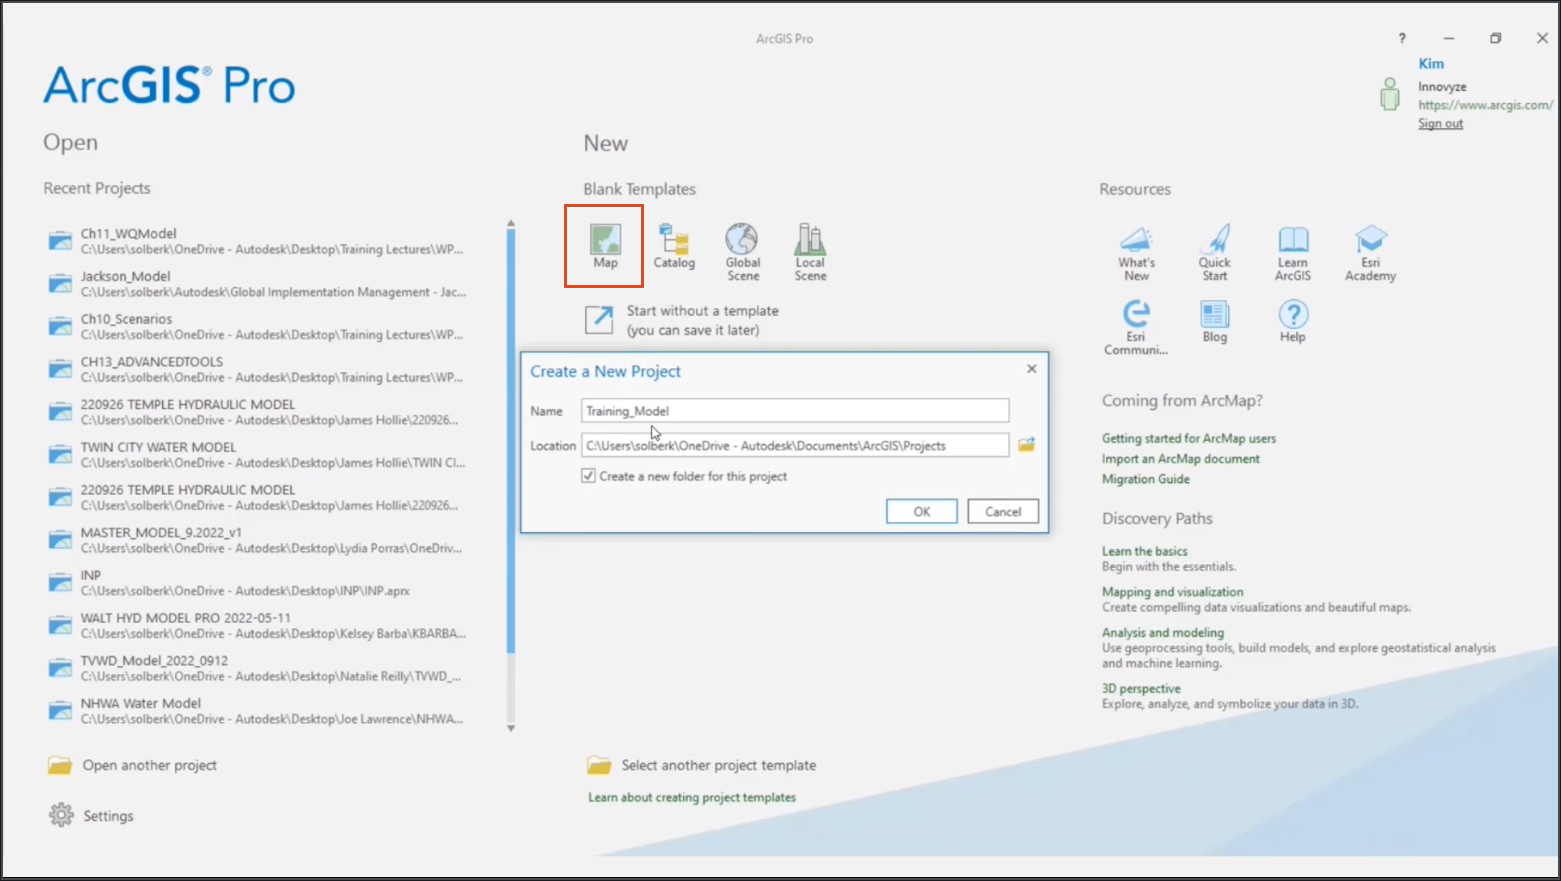Open Mapping and visualization path

pos(1172,592)
